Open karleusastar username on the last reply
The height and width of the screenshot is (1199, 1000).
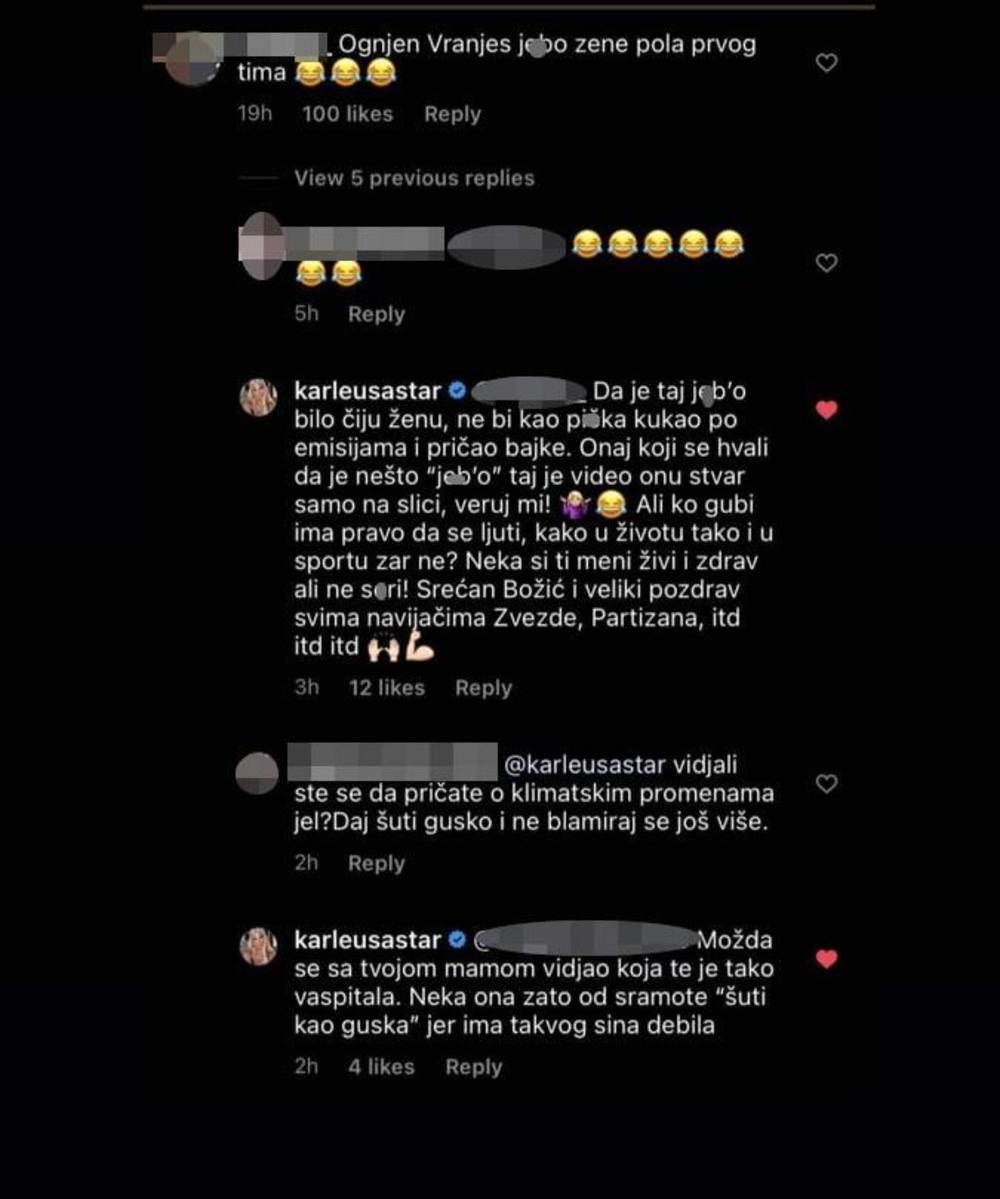368,941
